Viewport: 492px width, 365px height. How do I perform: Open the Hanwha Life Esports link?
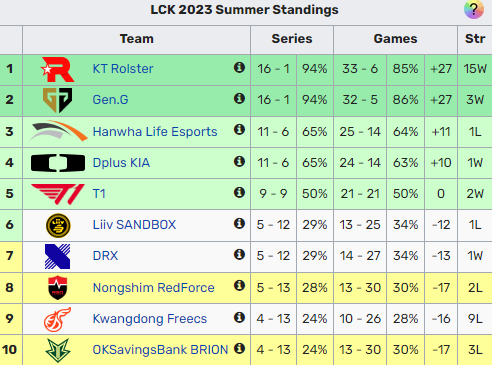coord(155,132)
